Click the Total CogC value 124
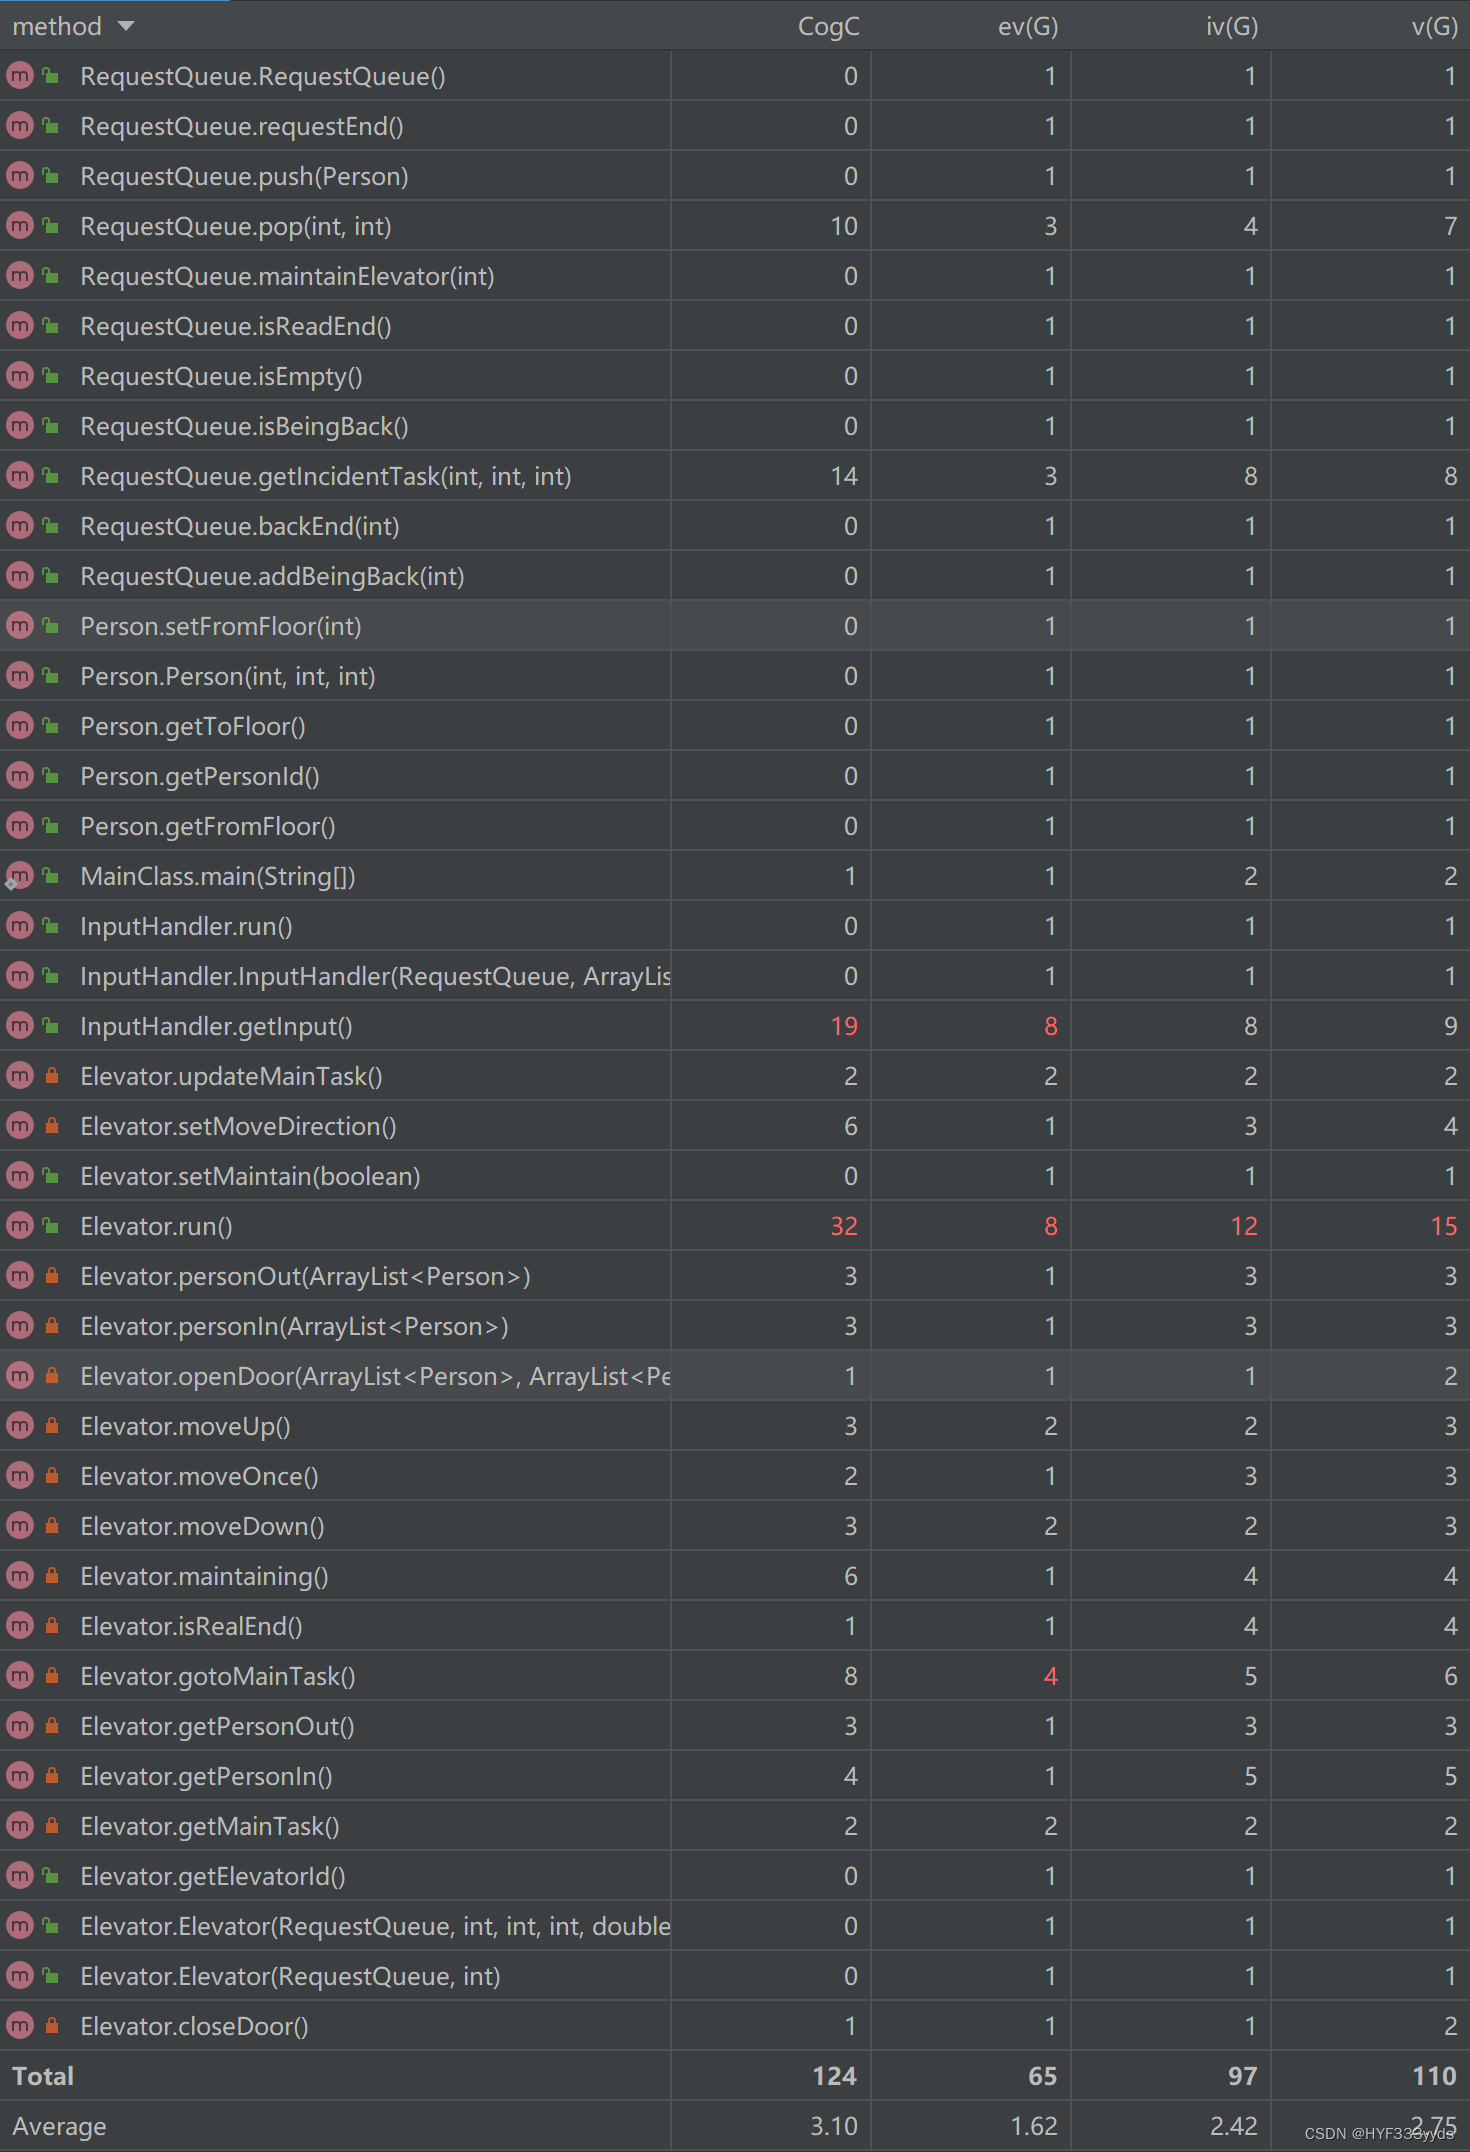Viewport: 1470px width, 2152px height. click(835, 2076)
